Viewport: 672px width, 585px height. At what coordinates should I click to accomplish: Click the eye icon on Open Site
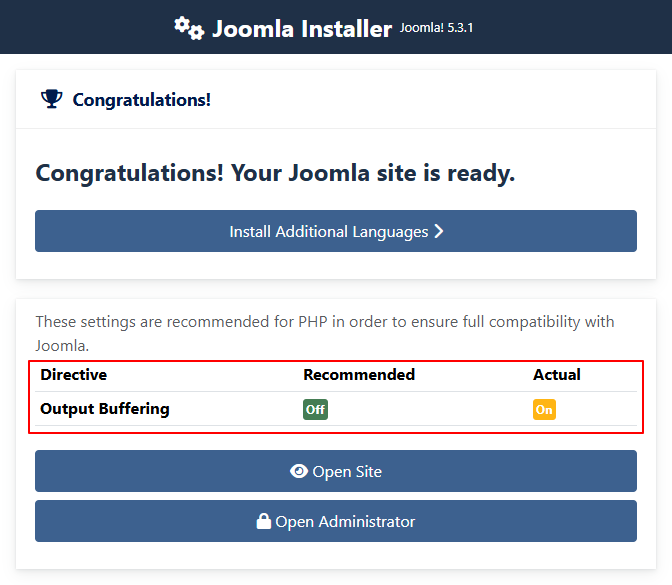[x=298, y=471]
